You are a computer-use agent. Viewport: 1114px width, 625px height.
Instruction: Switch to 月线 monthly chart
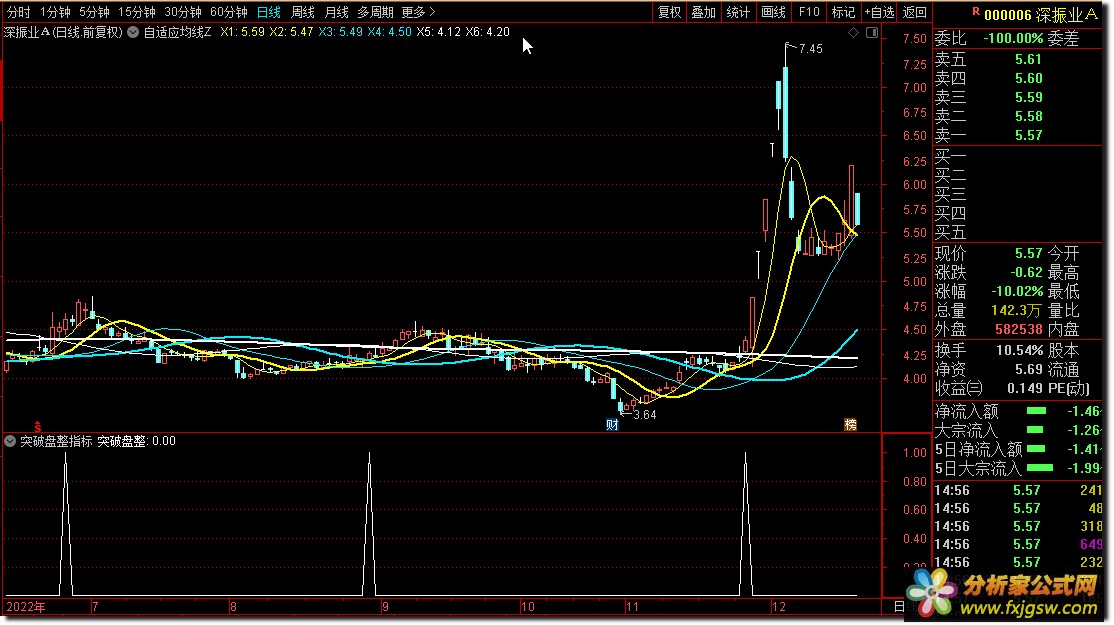tap(336, 12)
